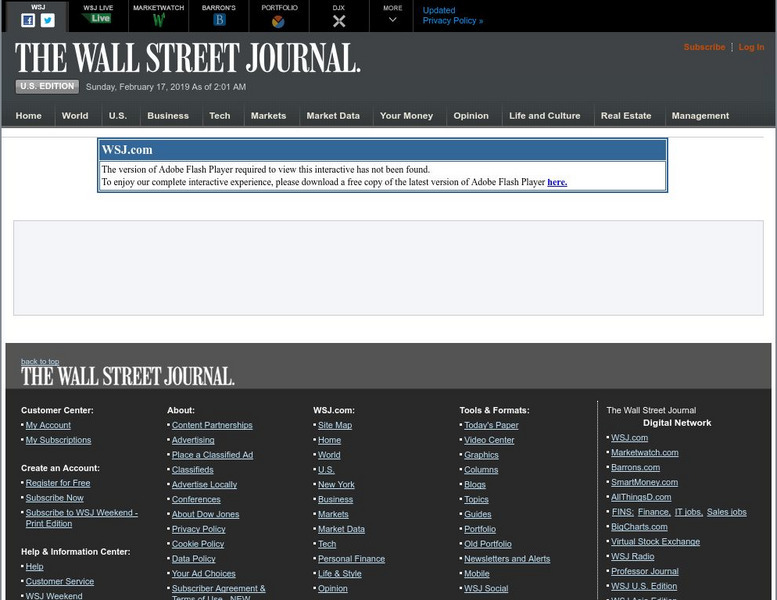
Task: Open the Real Estate nav tab
Action: point(626,115)
